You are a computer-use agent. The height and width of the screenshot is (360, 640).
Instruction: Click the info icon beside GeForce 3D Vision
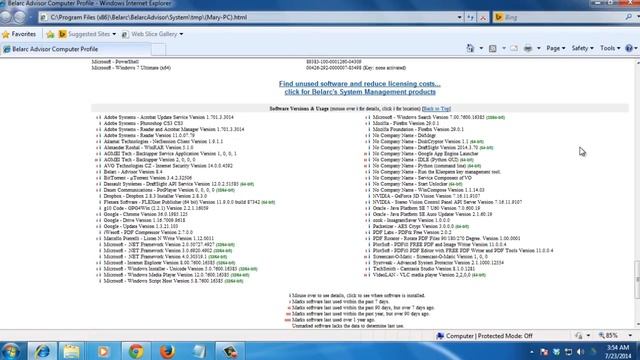[369, 196]
